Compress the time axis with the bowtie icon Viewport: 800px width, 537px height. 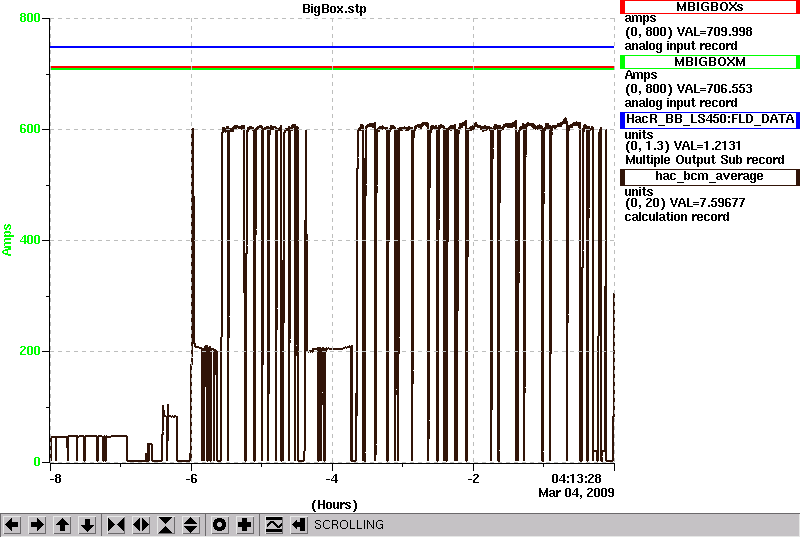pyautogui.click(x=116, y=525)
